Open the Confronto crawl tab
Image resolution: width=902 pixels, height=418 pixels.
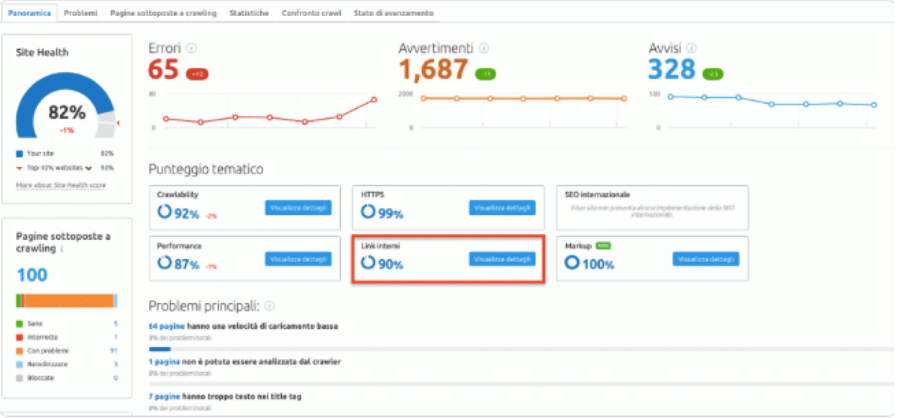pos(311,13)
